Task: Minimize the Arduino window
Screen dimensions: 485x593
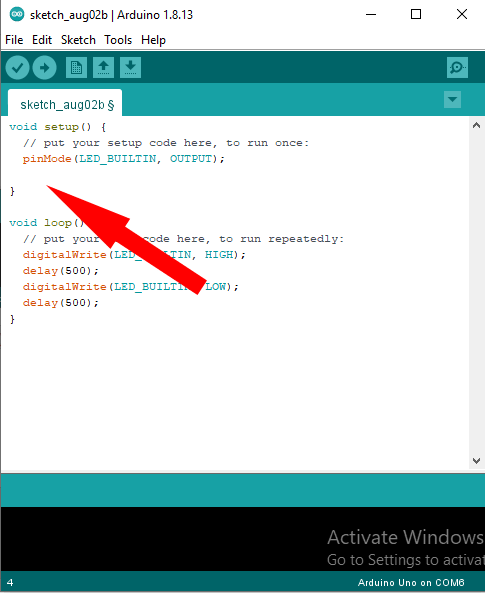Action: point(371,14)
